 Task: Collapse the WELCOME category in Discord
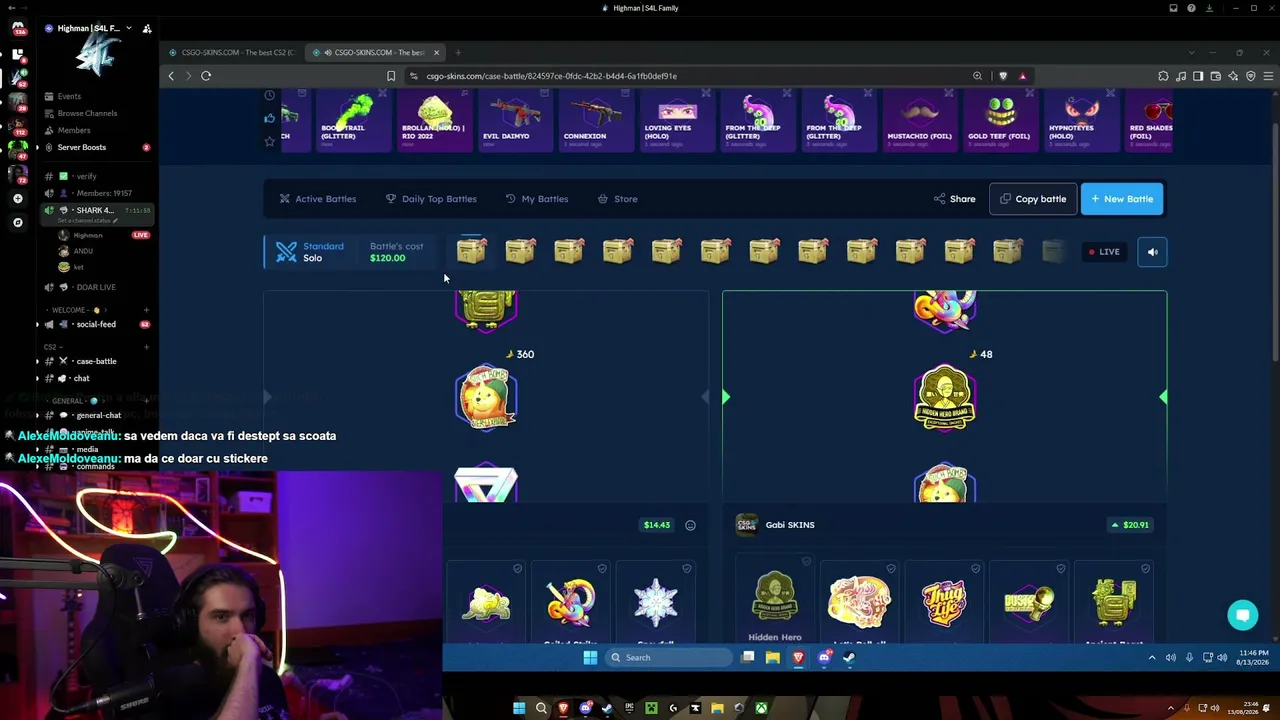click(76, 310)
